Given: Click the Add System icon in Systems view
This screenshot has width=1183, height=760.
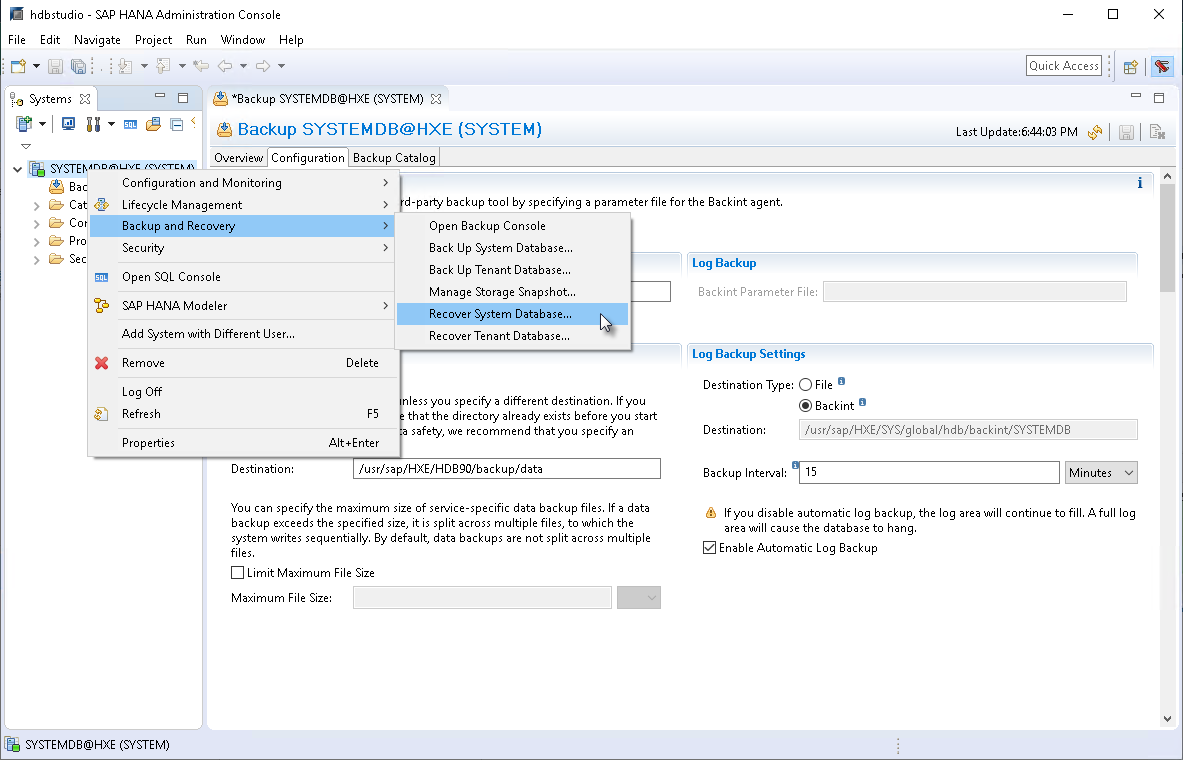Looking at the screenshot, I should coord(22,123).
